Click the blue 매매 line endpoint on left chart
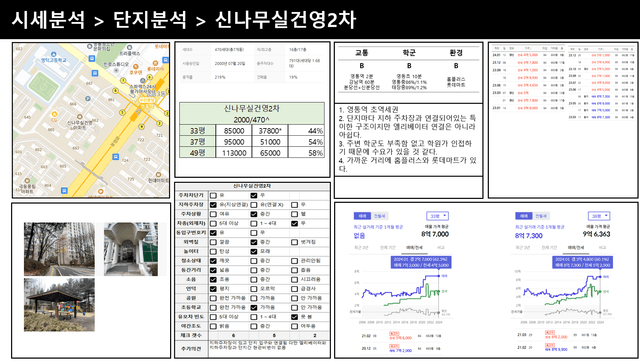640x361 pixels. (439, 276)
